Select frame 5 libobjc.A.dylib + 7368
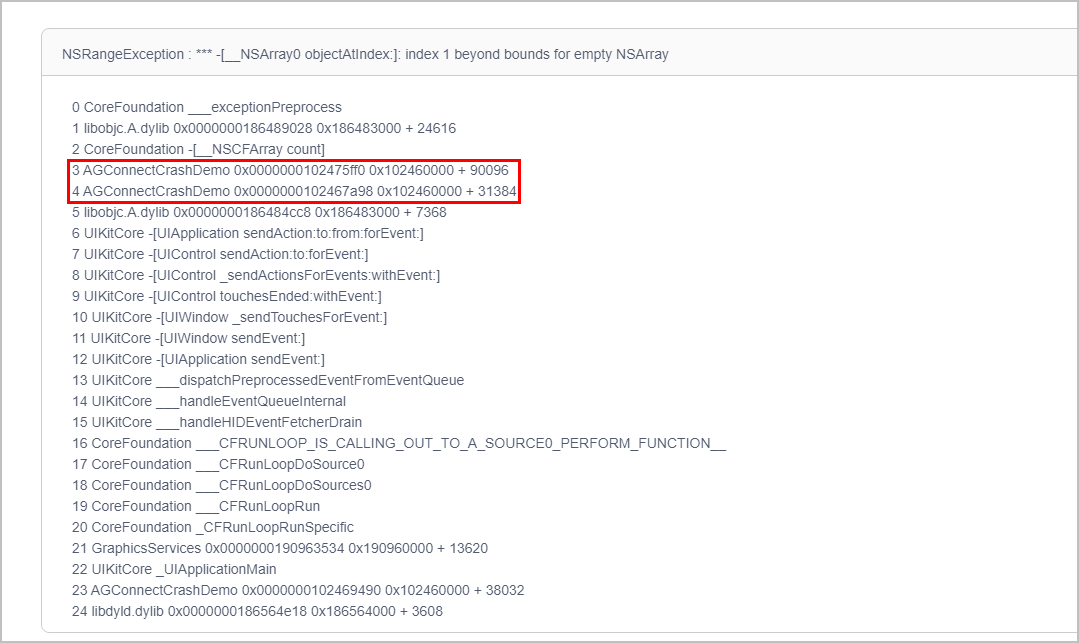Image resolution: width=1079 pixels, height=643 pixels. coord(259,213)
